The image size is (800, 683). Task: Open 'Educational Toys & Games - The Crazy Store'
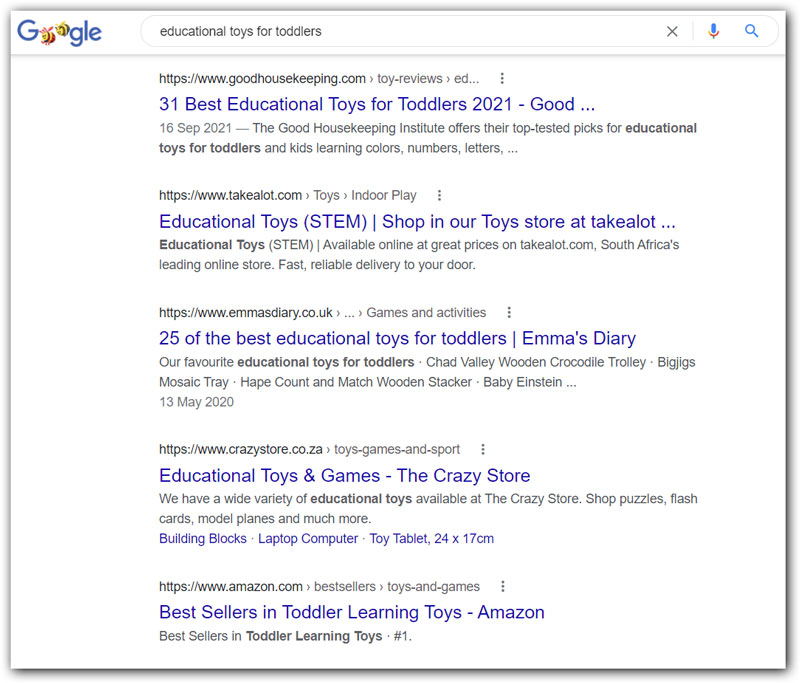[x=344, y=475]
